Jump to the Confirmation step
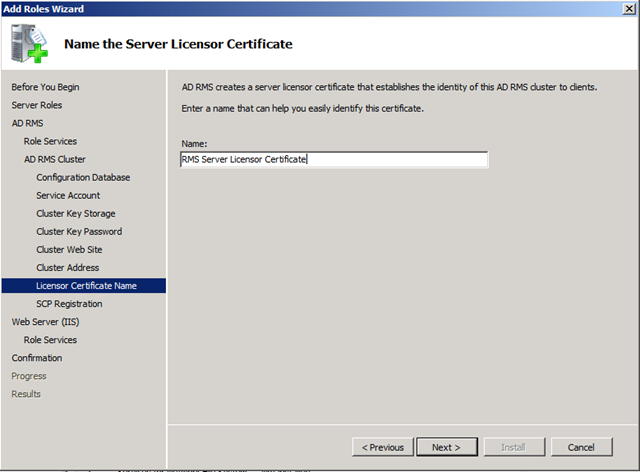Screen dimensions: 640x472 point(37,358)
